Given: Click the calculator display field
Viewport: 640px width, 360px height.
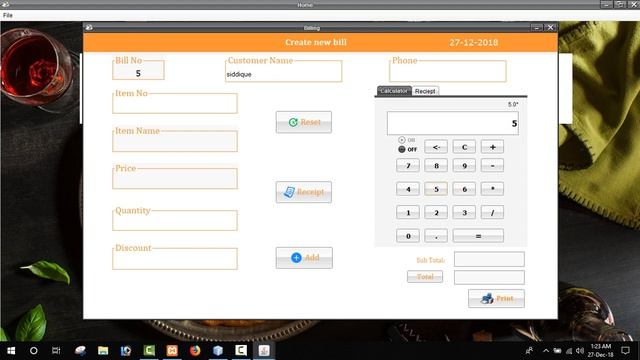Looking at the screenshot, I should tap(453, 123).
